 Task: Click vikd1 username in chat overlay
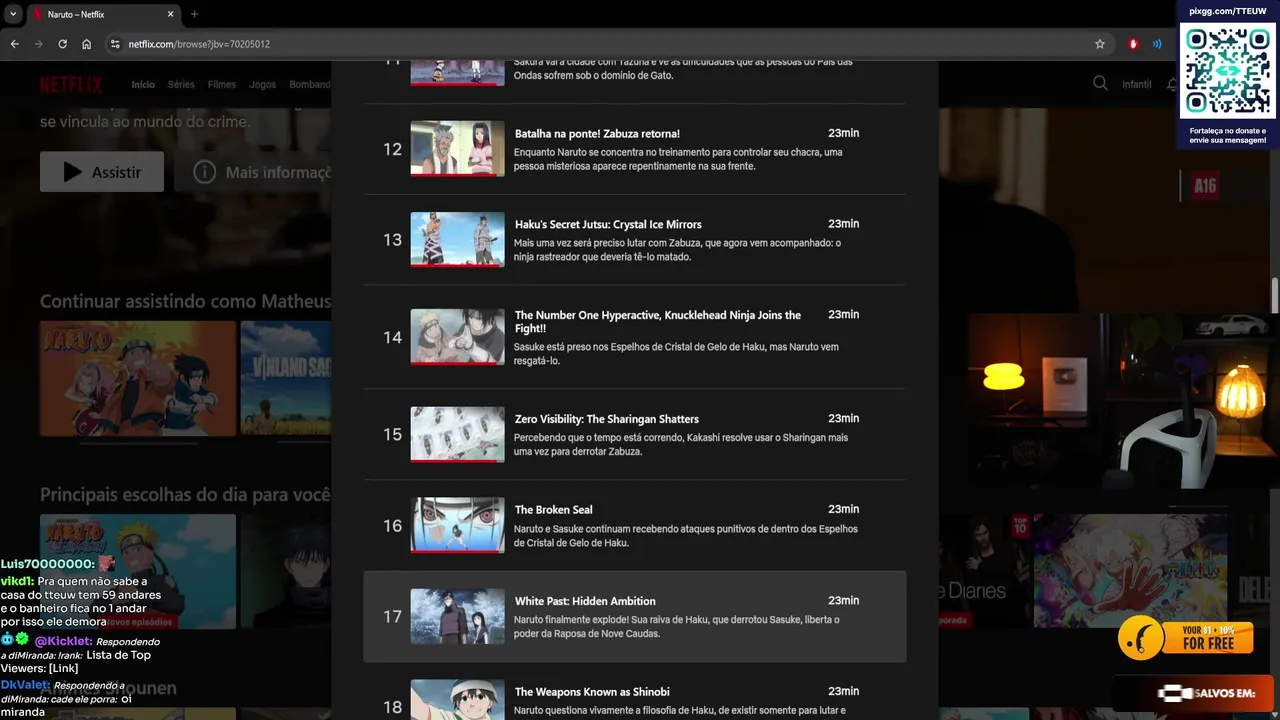tap(18, 581)
